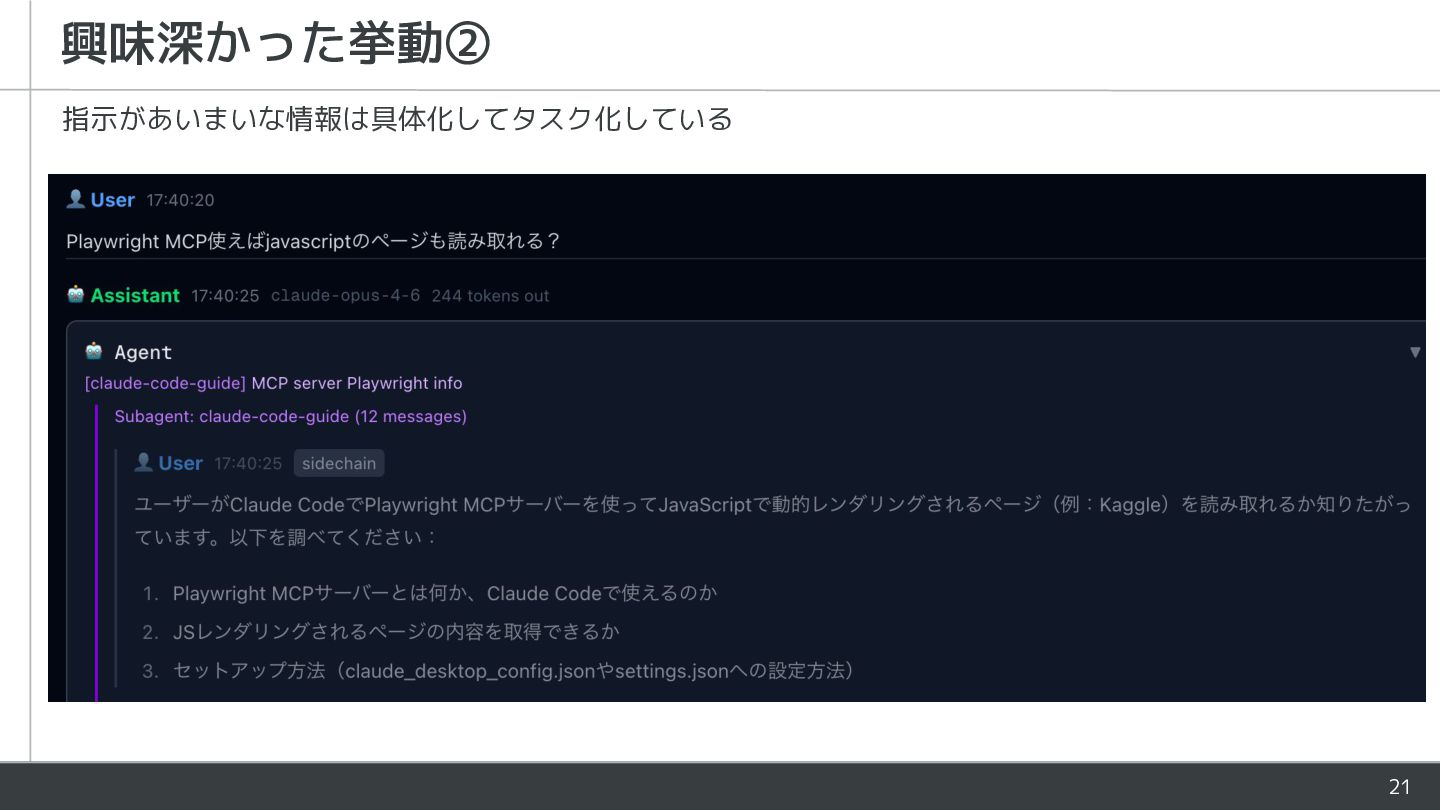Click the green Assistant label
The width and height of the screenshot is (1440, 810).
point(135,296)
